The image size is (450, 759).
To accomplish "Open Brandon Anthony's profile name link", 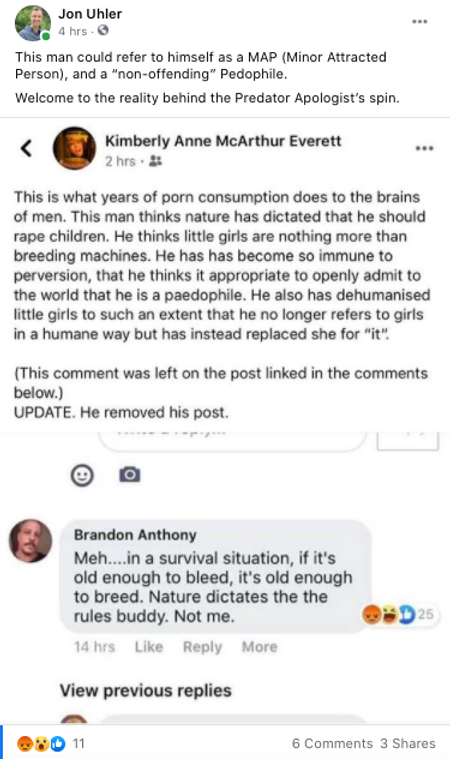I will pyautogui.click(x=135, y=534).
